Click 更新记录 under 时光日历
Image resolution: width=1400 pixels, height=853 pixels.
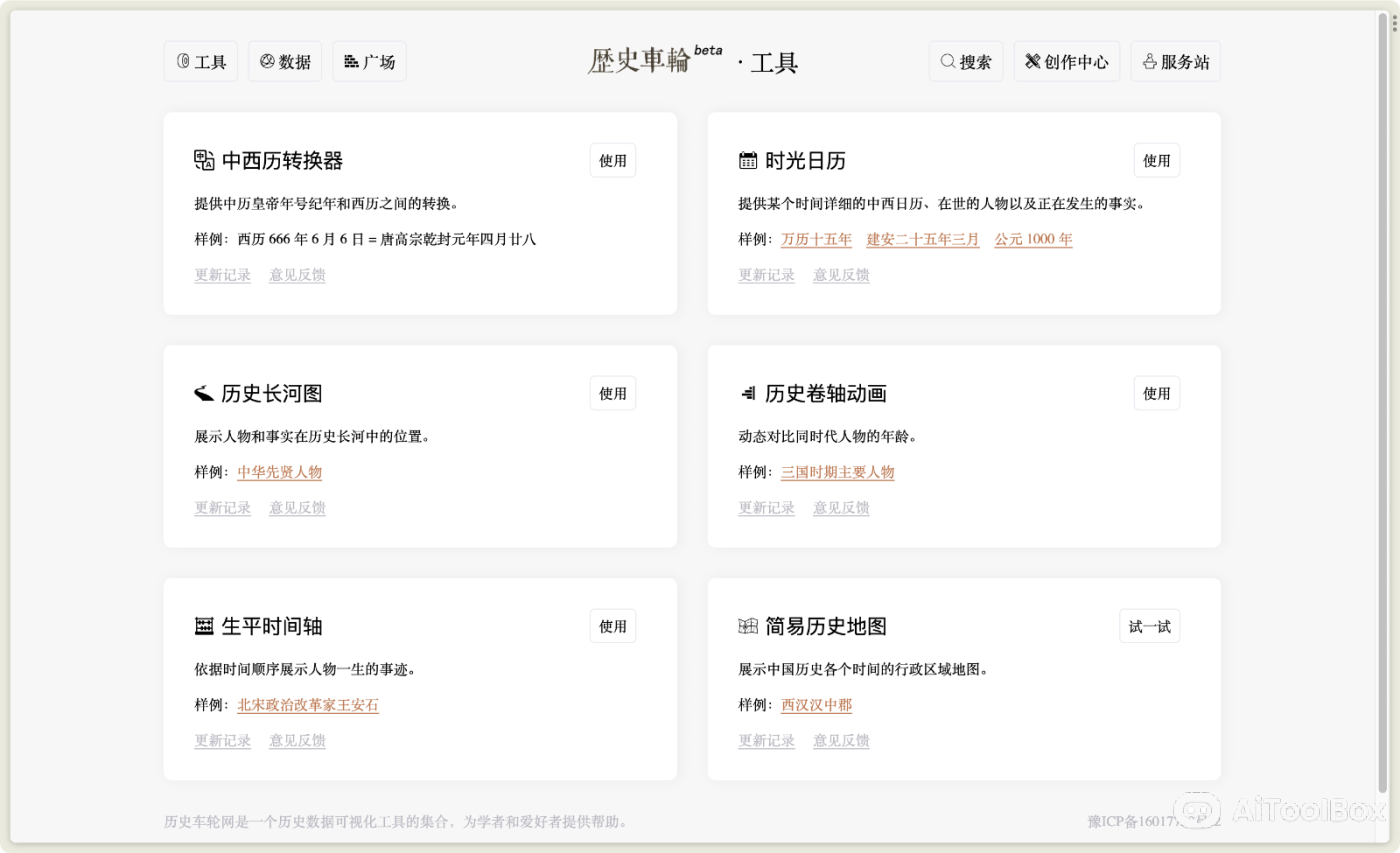coord(766,274)
